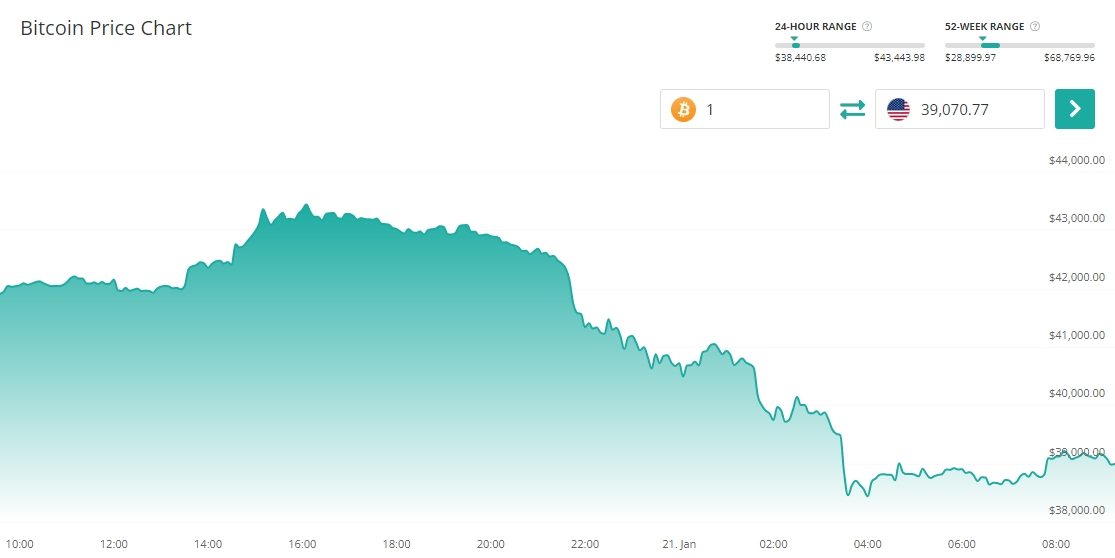Click the 24-hour low value $38,440.68

[x=800, y=58]
